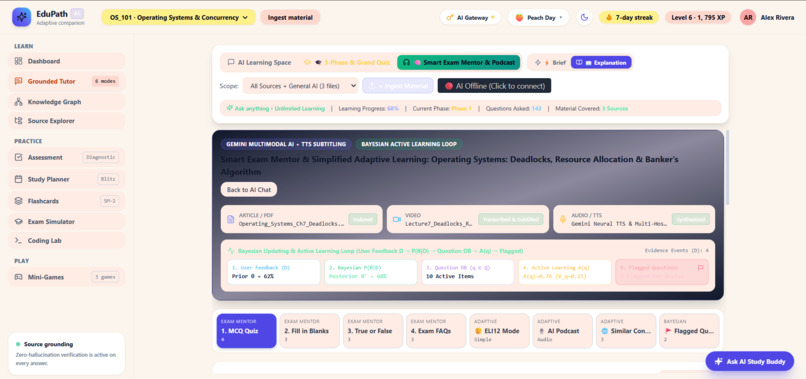Image resolution: width=806 pixels, height=379 pixels.
Task: Click the peach icon in Peach Day theme
Action: click(519, 17)
